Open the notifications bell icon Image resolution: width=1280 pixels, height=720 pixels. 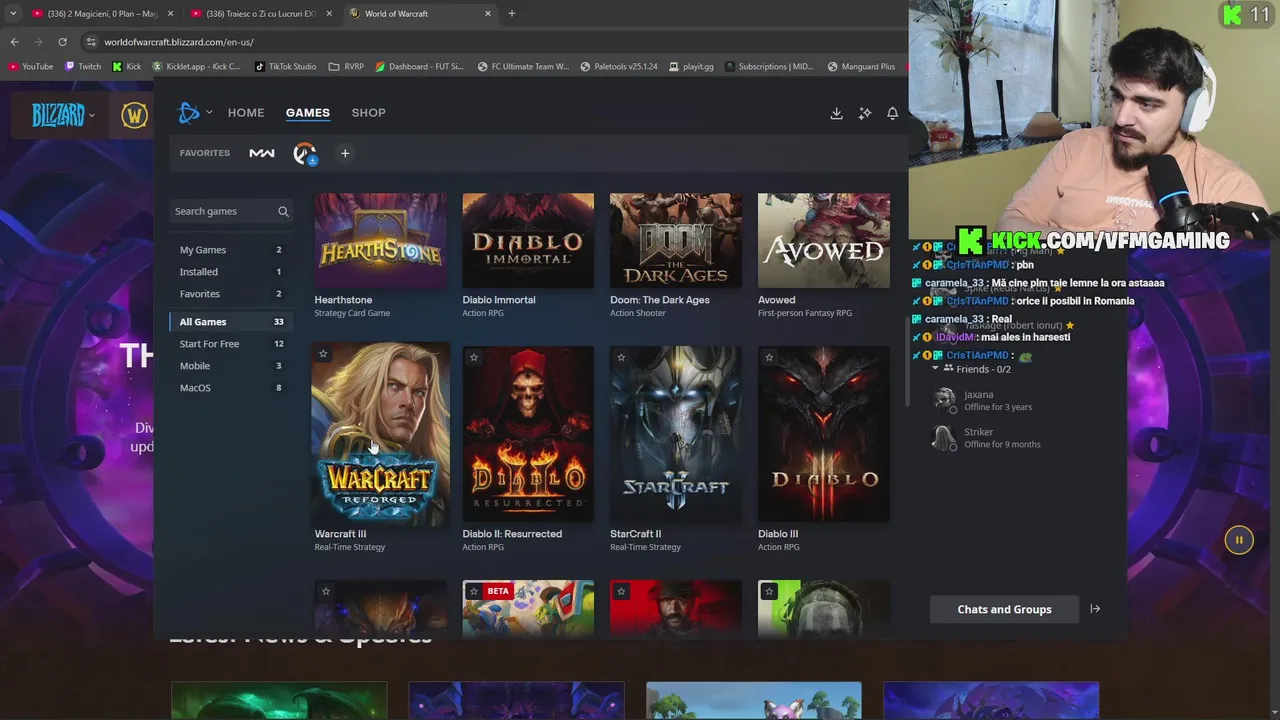893,114
